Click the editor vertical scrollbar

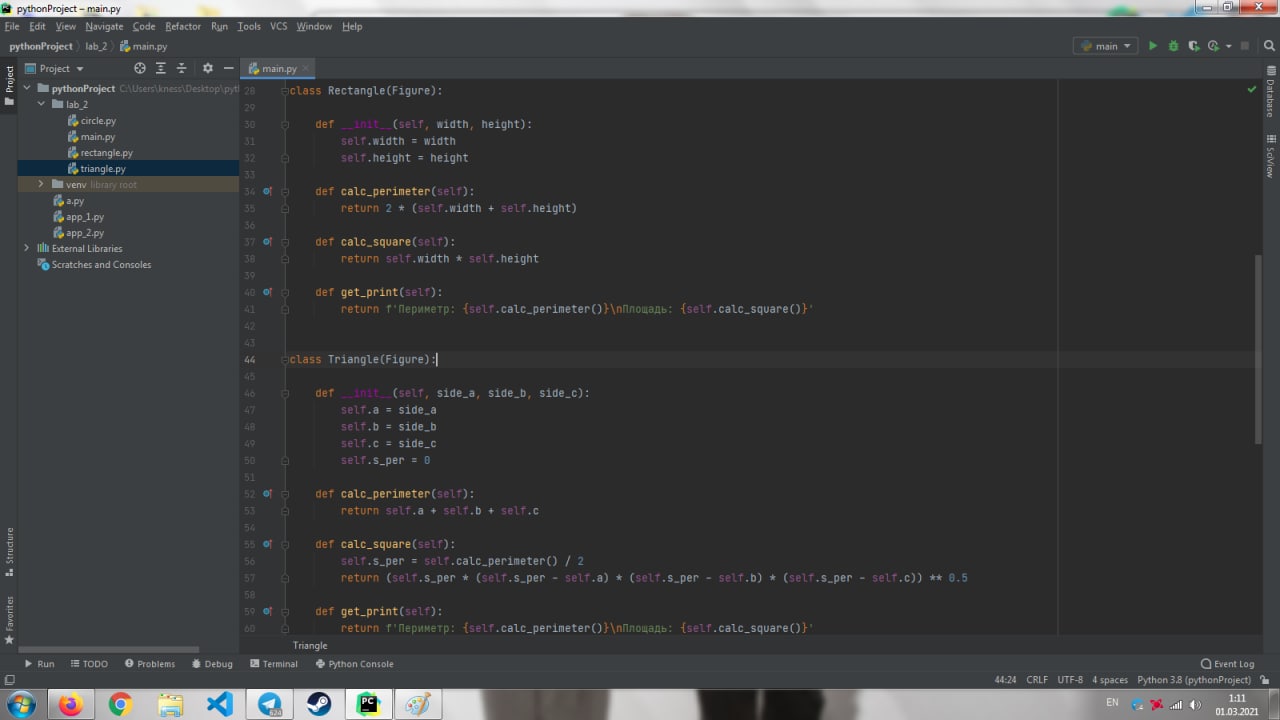pyautogui.click(x=1259, y=349)
